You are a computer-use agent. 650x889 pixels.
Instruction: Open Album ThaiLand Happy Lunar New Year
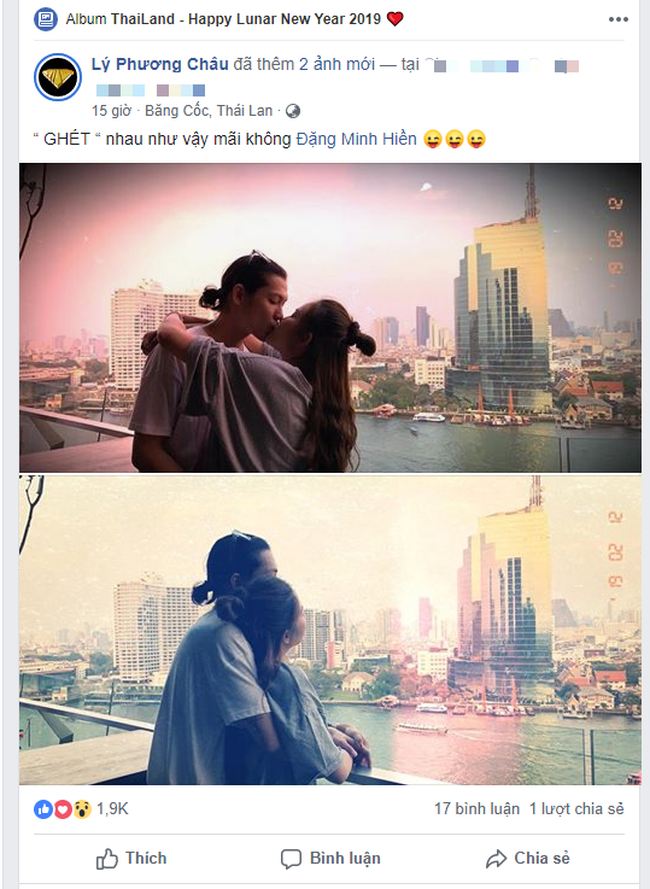pos(223,19)
